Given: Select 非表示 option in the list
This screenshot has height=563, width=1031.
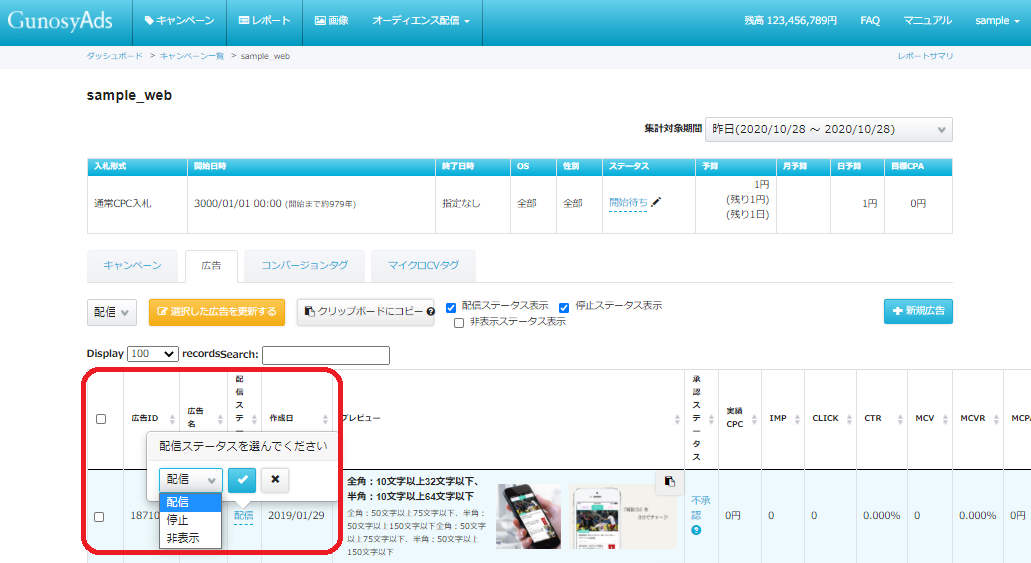Looking at the screenshot, I should [190, 539].
